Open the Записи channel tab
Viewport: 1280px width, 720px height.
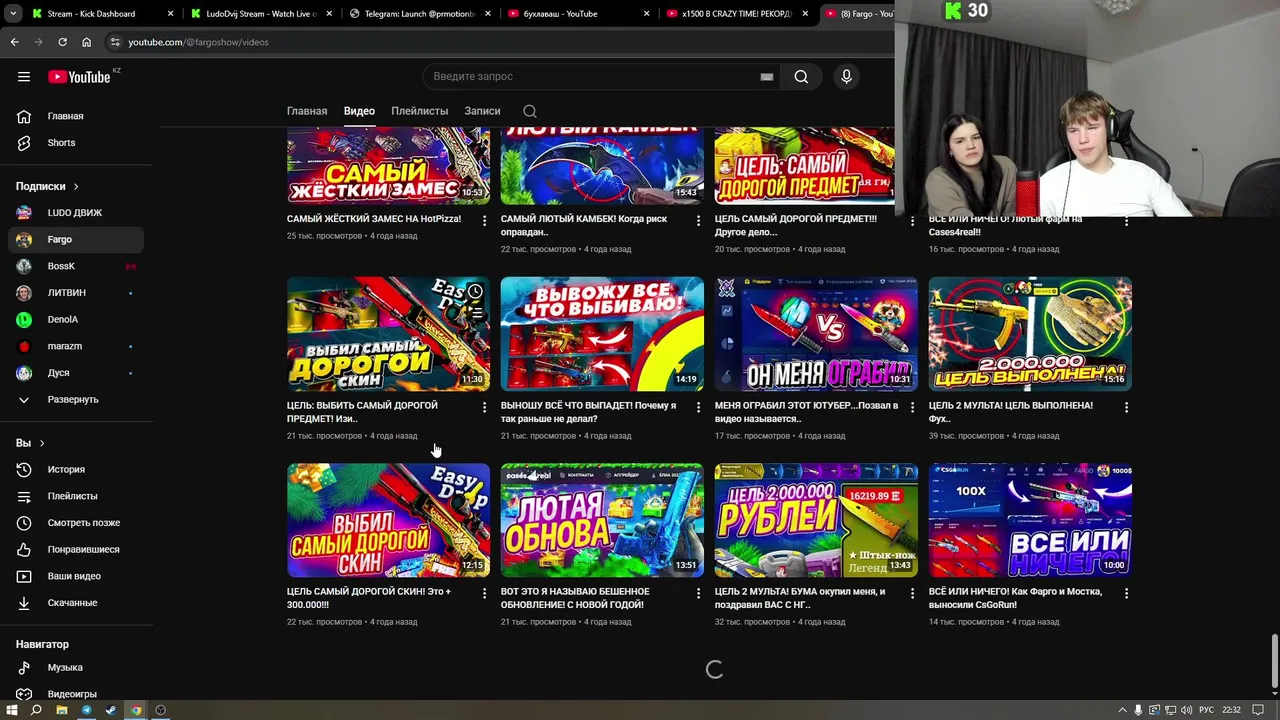click(482, 111)
